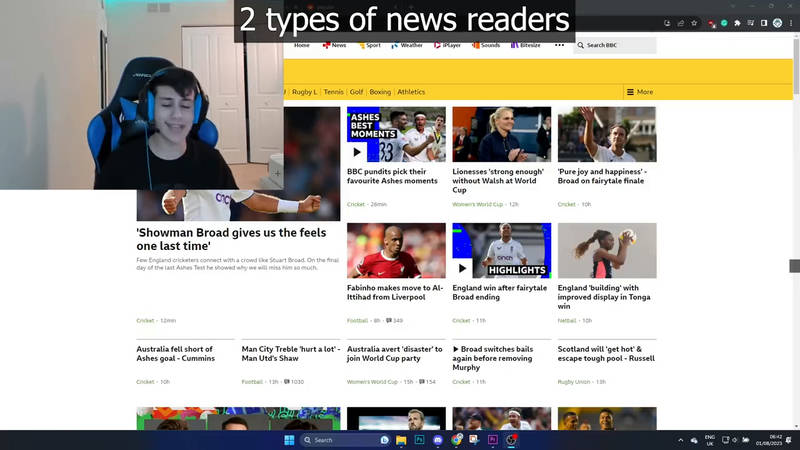Viewport: 800px width, 450px height.
Task: Click the Search BBC magnifier icon
Action: pos(581,45)
